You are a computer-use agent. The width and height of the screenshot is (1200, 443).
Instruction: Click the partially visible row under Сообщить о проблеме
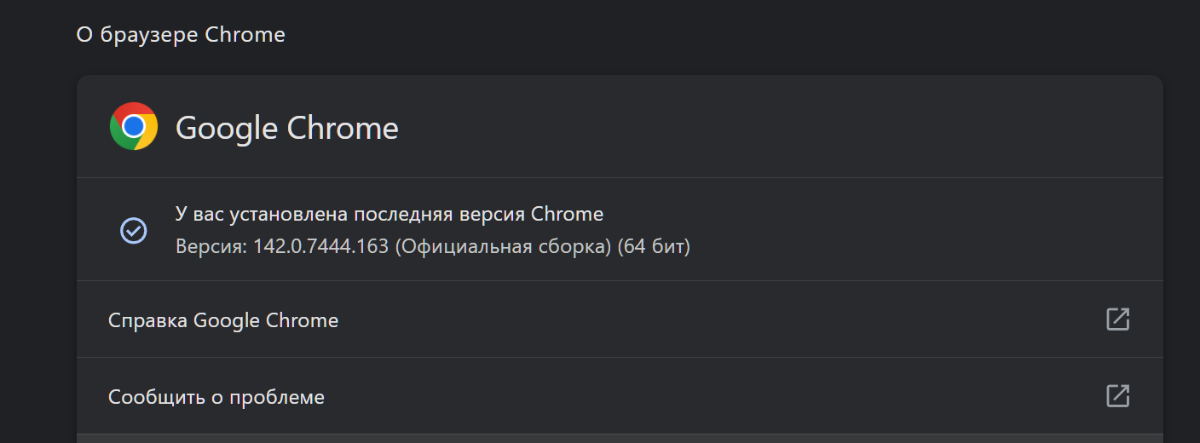[620, 438]
